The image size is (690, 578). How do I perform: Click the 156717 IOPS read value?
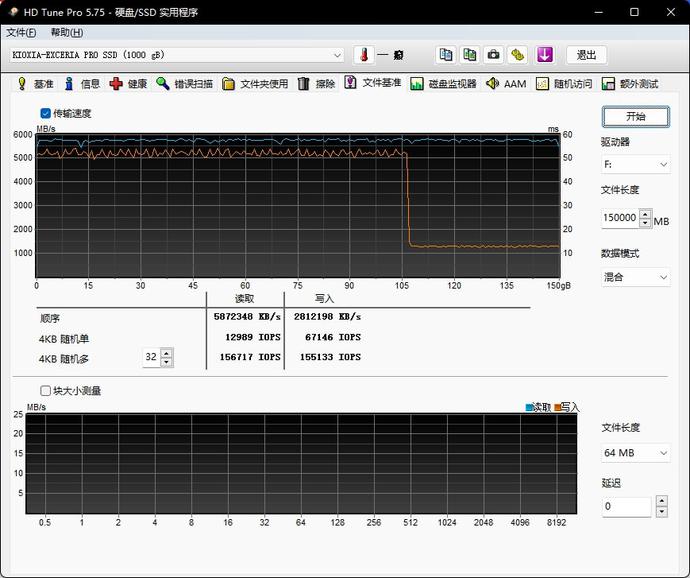coord(250,357)
